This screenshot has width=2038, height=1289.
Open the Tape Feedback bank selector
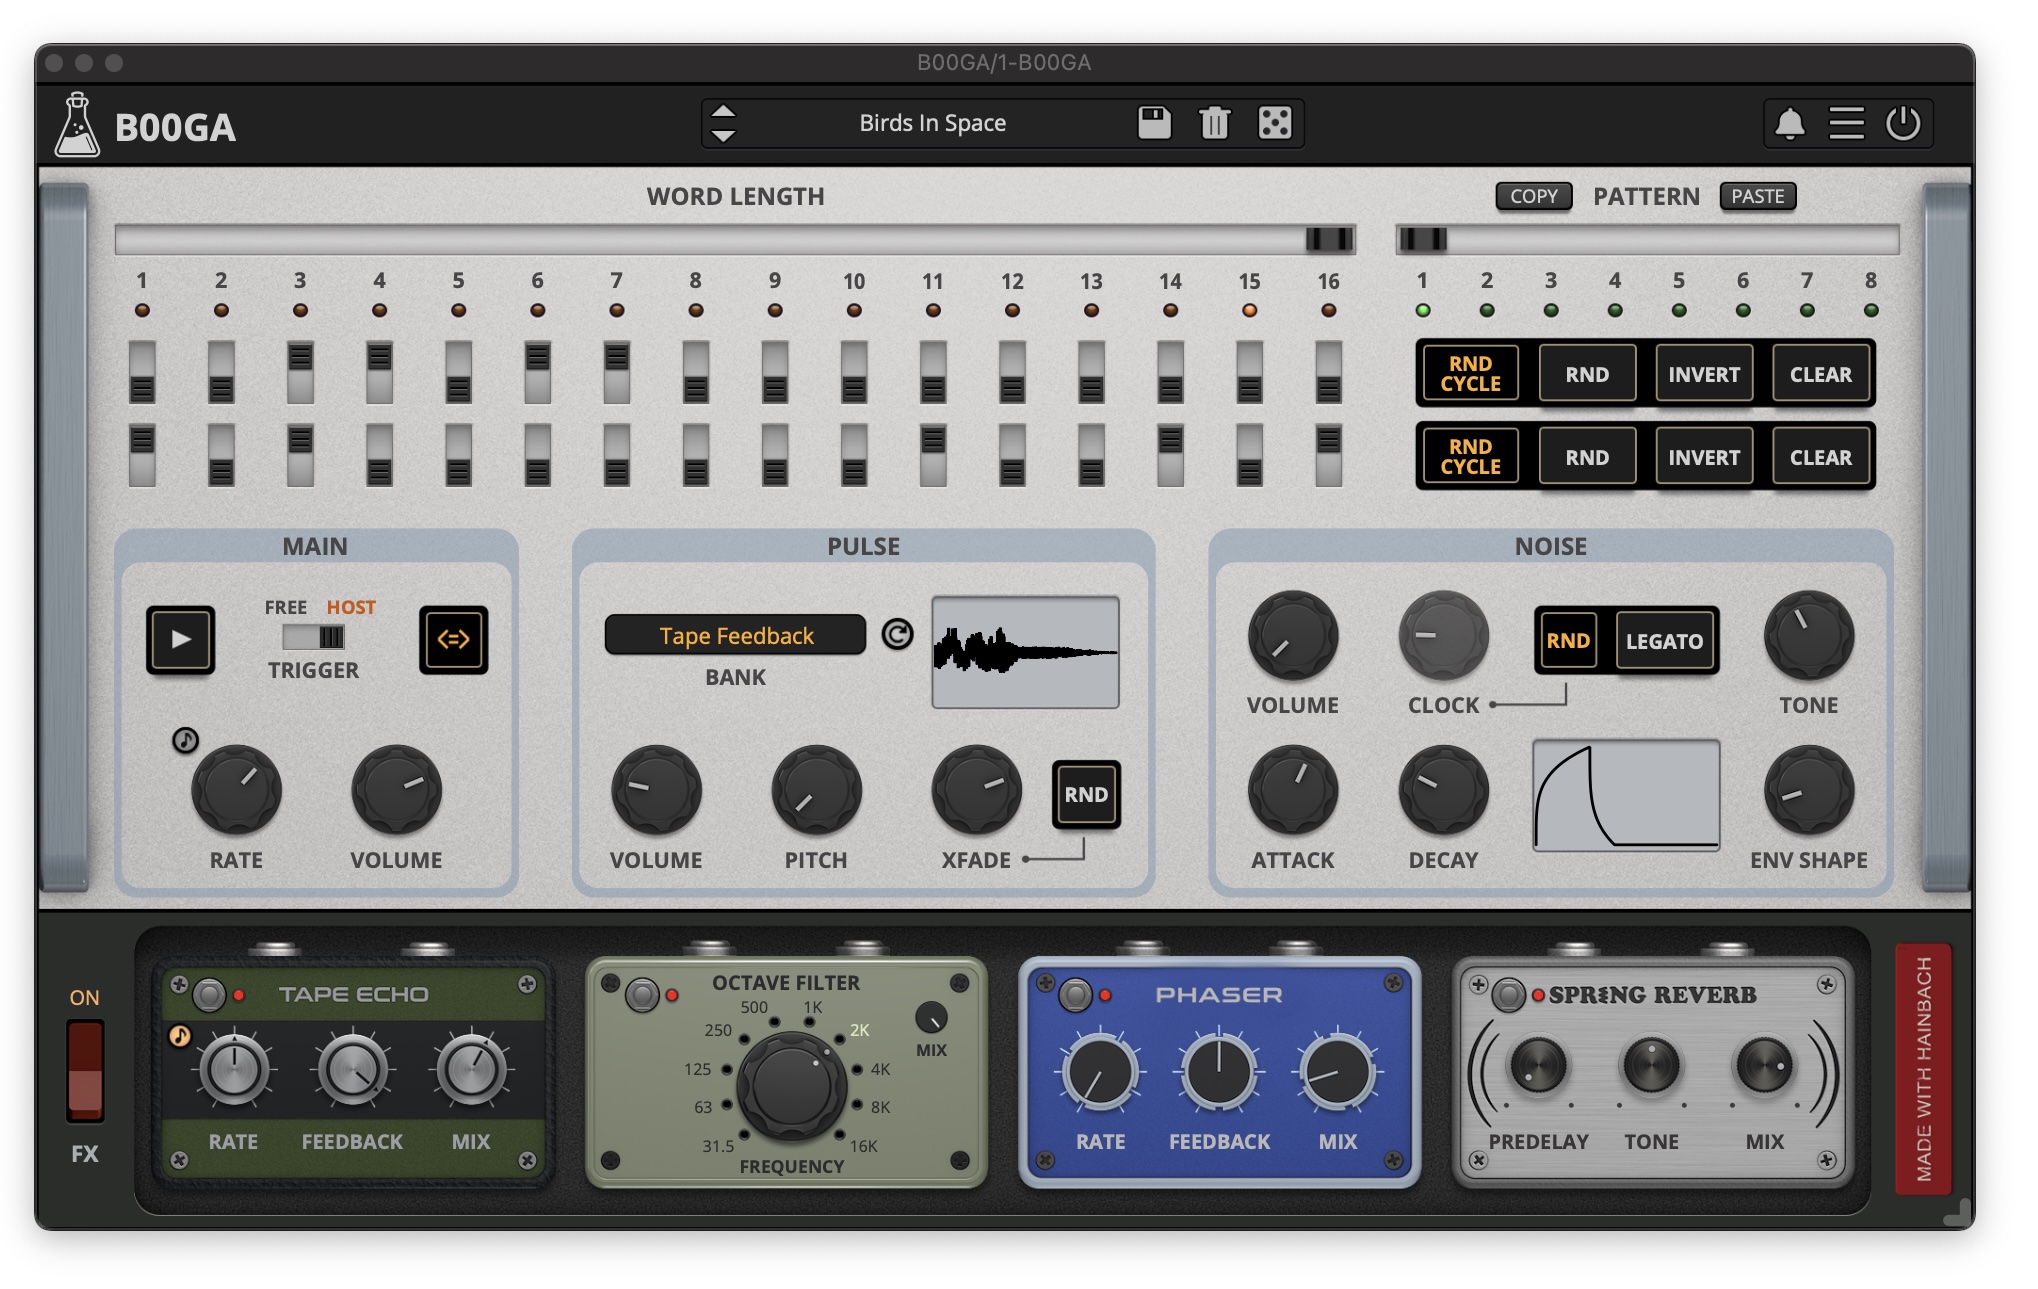[735, 636]
